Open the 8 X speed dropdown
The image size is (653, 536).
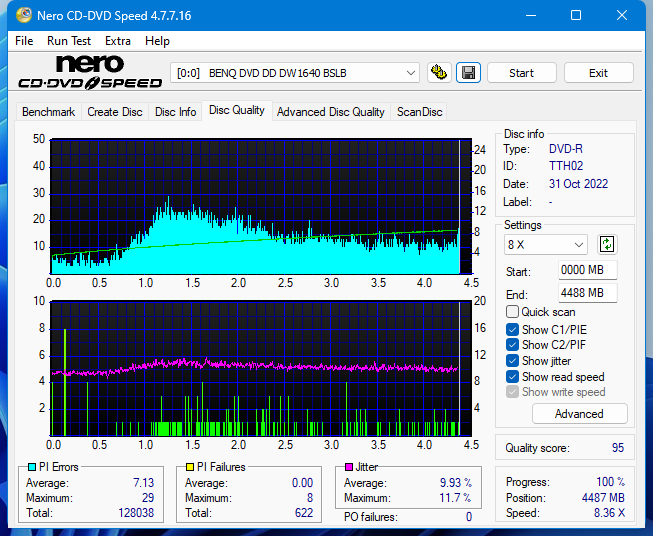546,244
